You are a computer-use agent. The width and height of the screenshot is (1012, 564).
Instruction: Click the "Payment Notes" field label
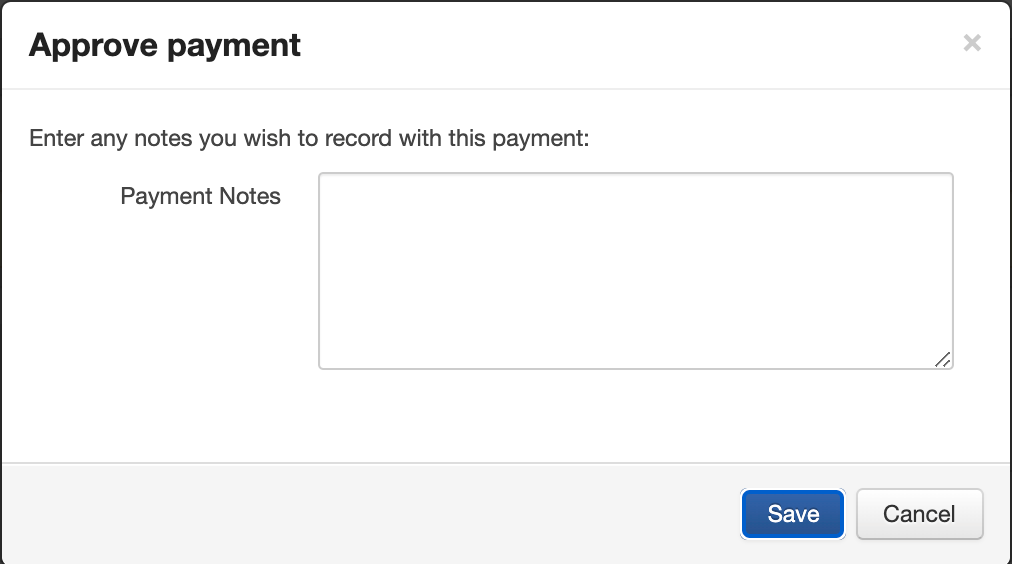[x=200, y=196]
